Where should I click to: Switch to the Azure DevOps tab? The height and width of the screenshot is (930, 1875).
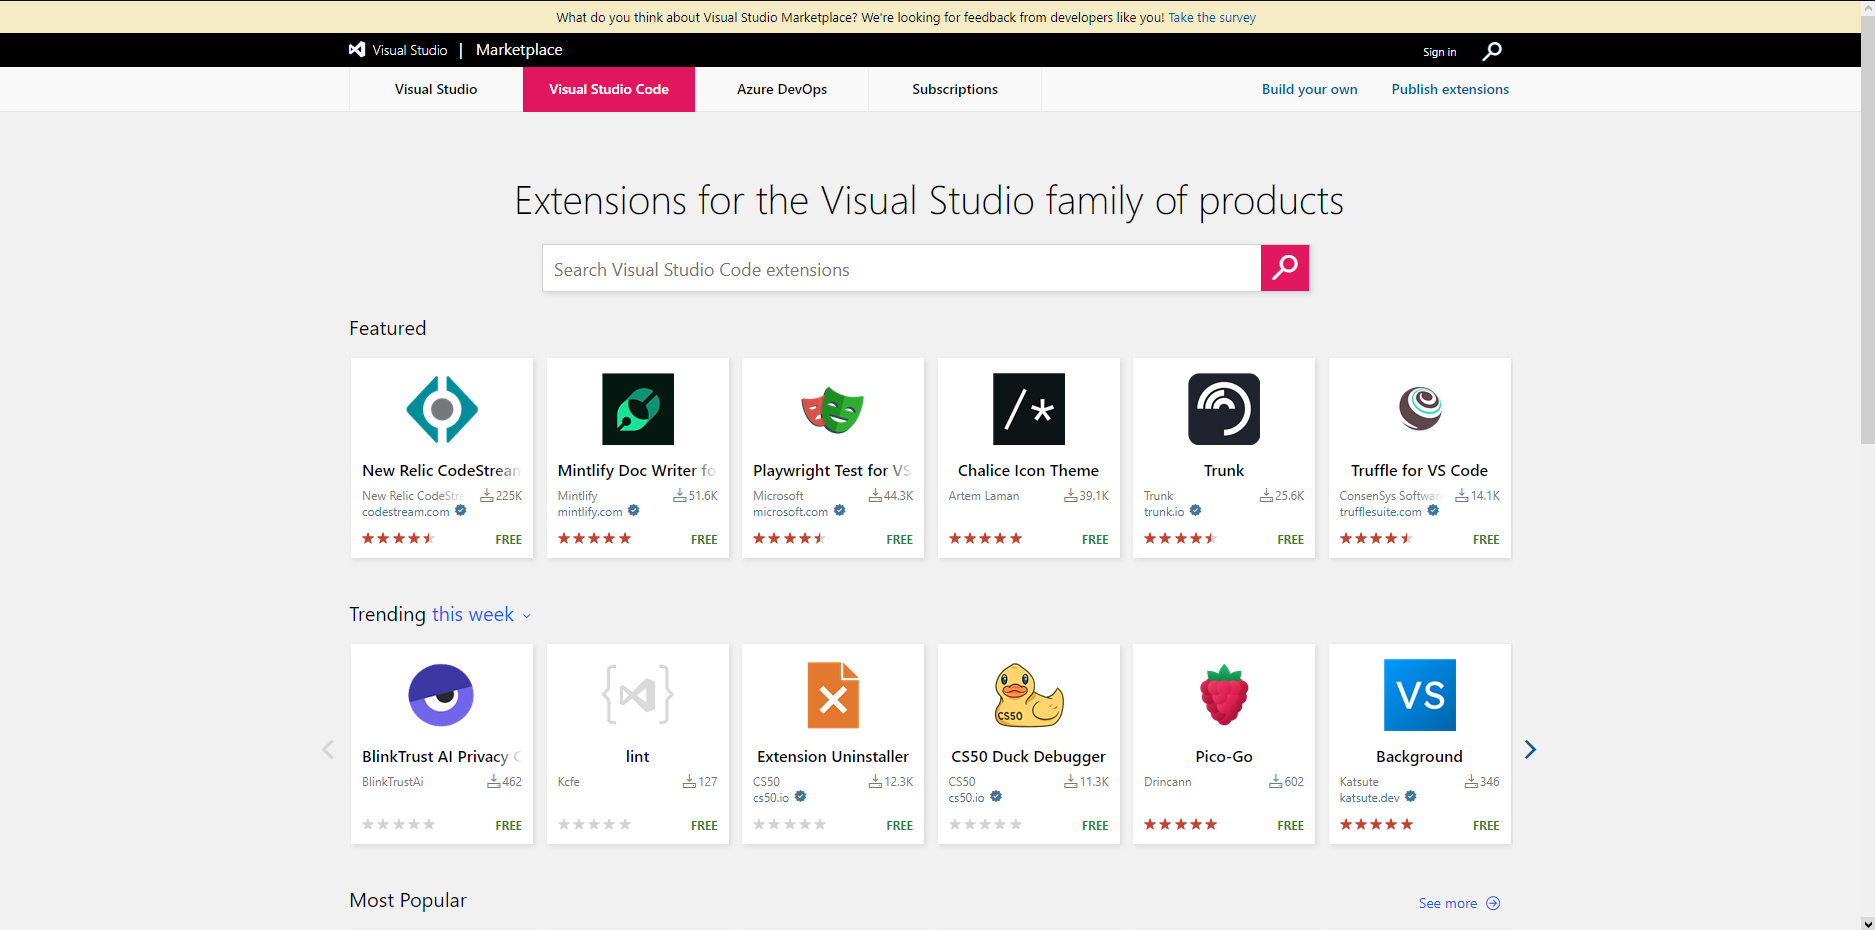click(781, 89)
